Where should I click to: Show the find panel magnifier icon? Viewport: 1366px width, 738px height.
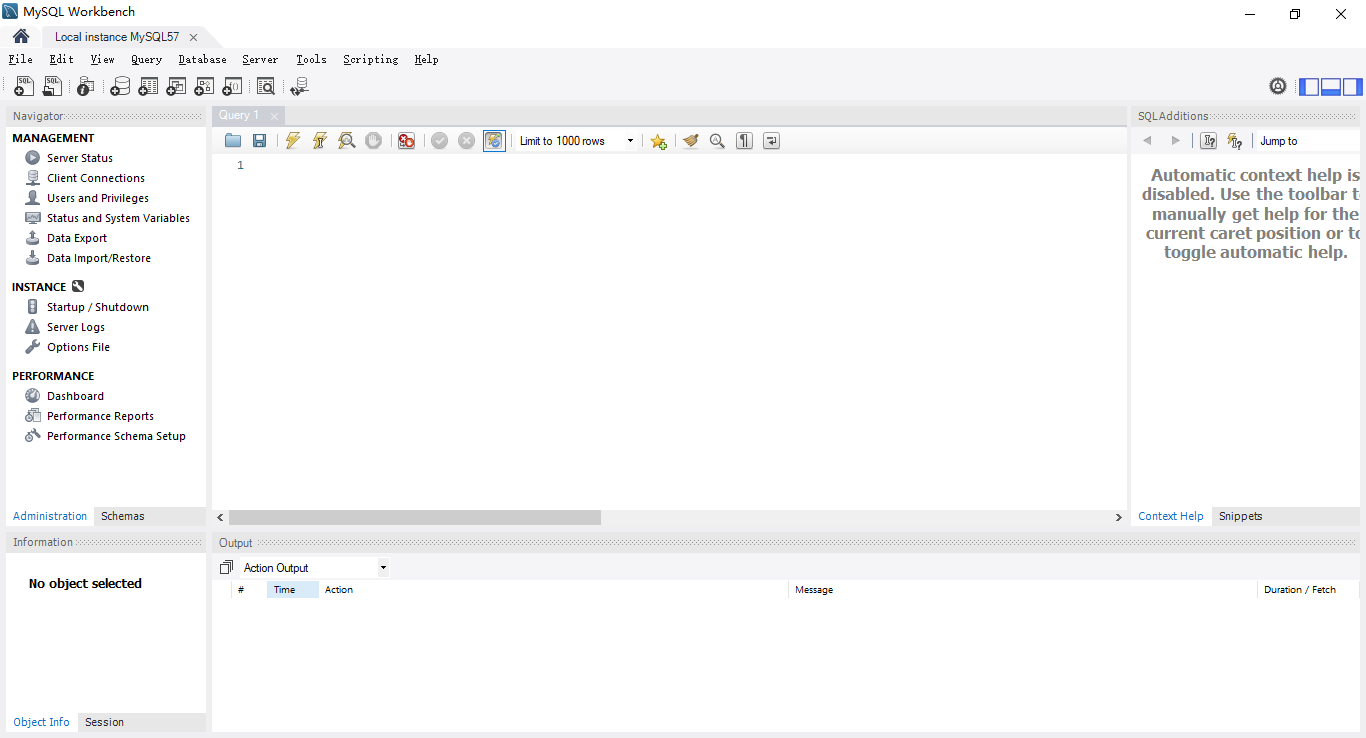(717, 141)
